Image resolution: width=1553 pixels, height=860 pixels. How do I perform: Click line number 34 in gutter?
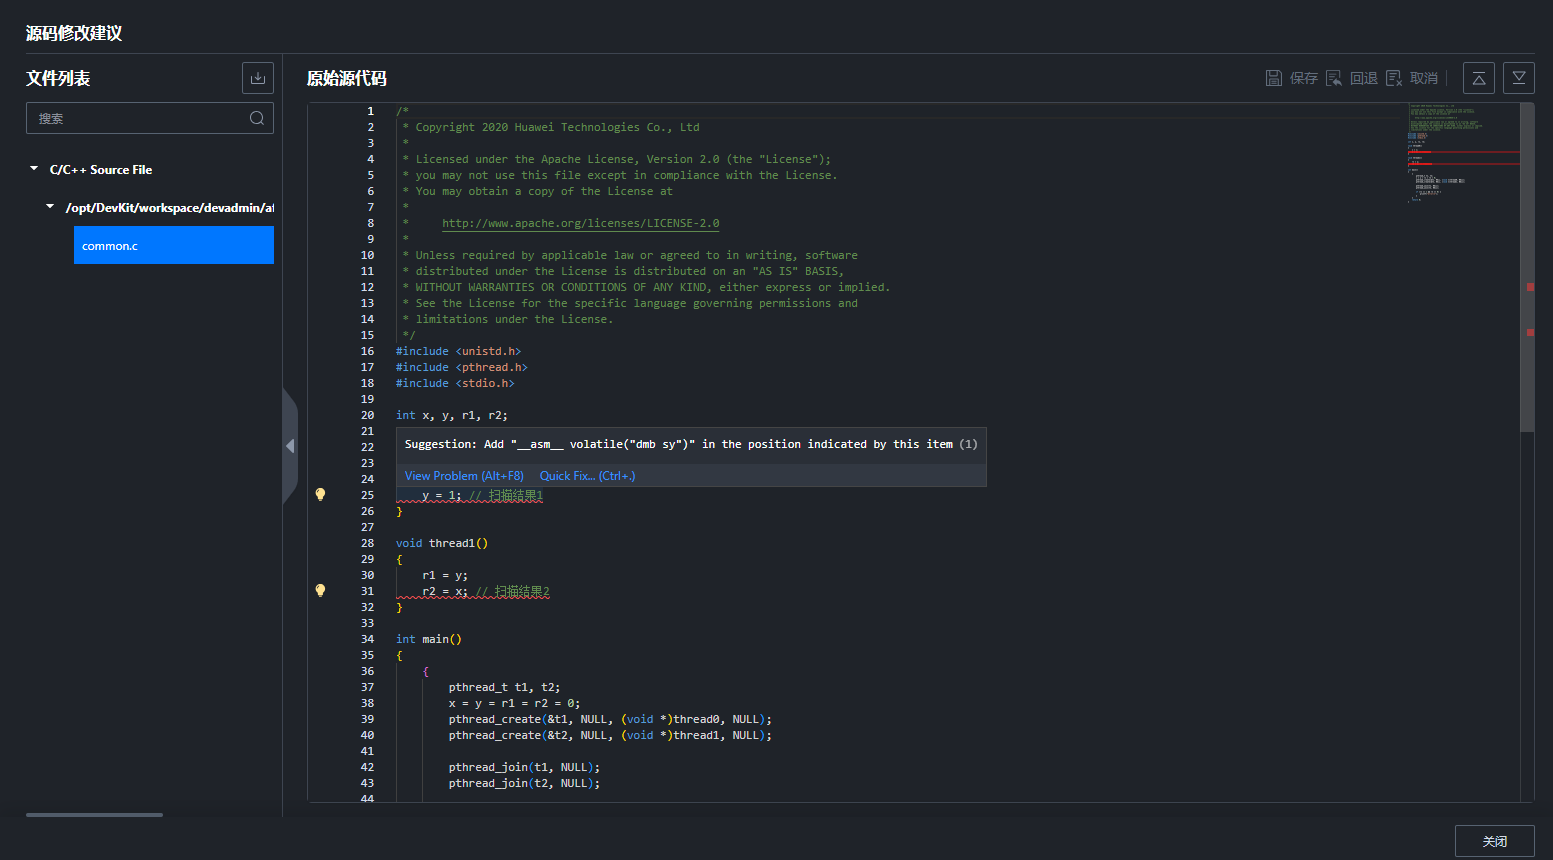pos(367,639)
